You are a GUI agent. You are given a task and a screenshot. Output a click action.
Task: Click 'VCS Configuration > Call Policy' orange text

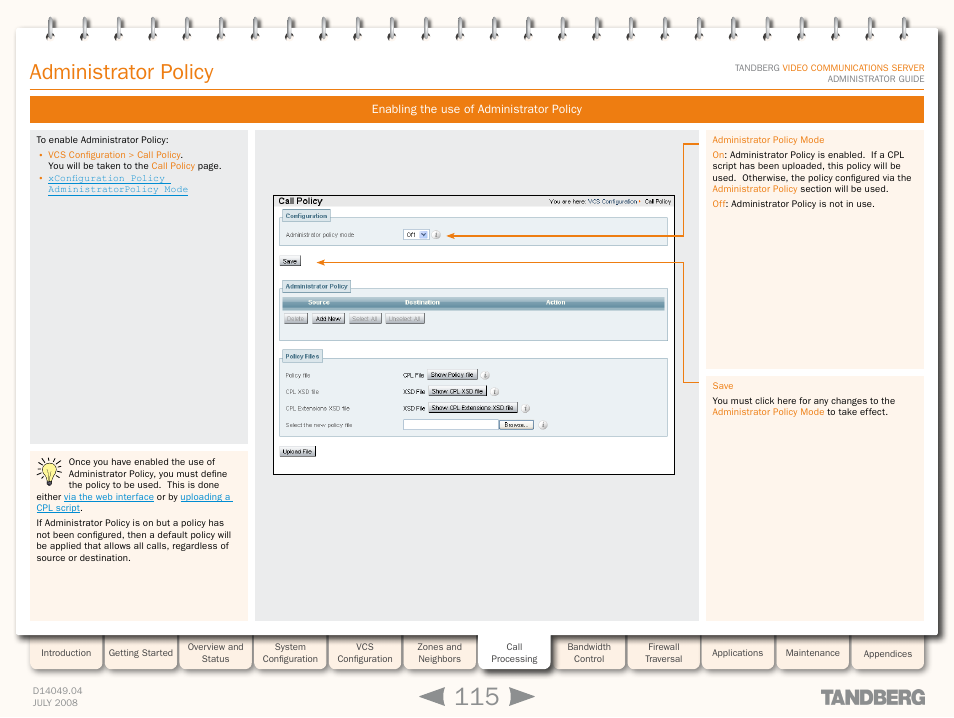tap(114, 155)
